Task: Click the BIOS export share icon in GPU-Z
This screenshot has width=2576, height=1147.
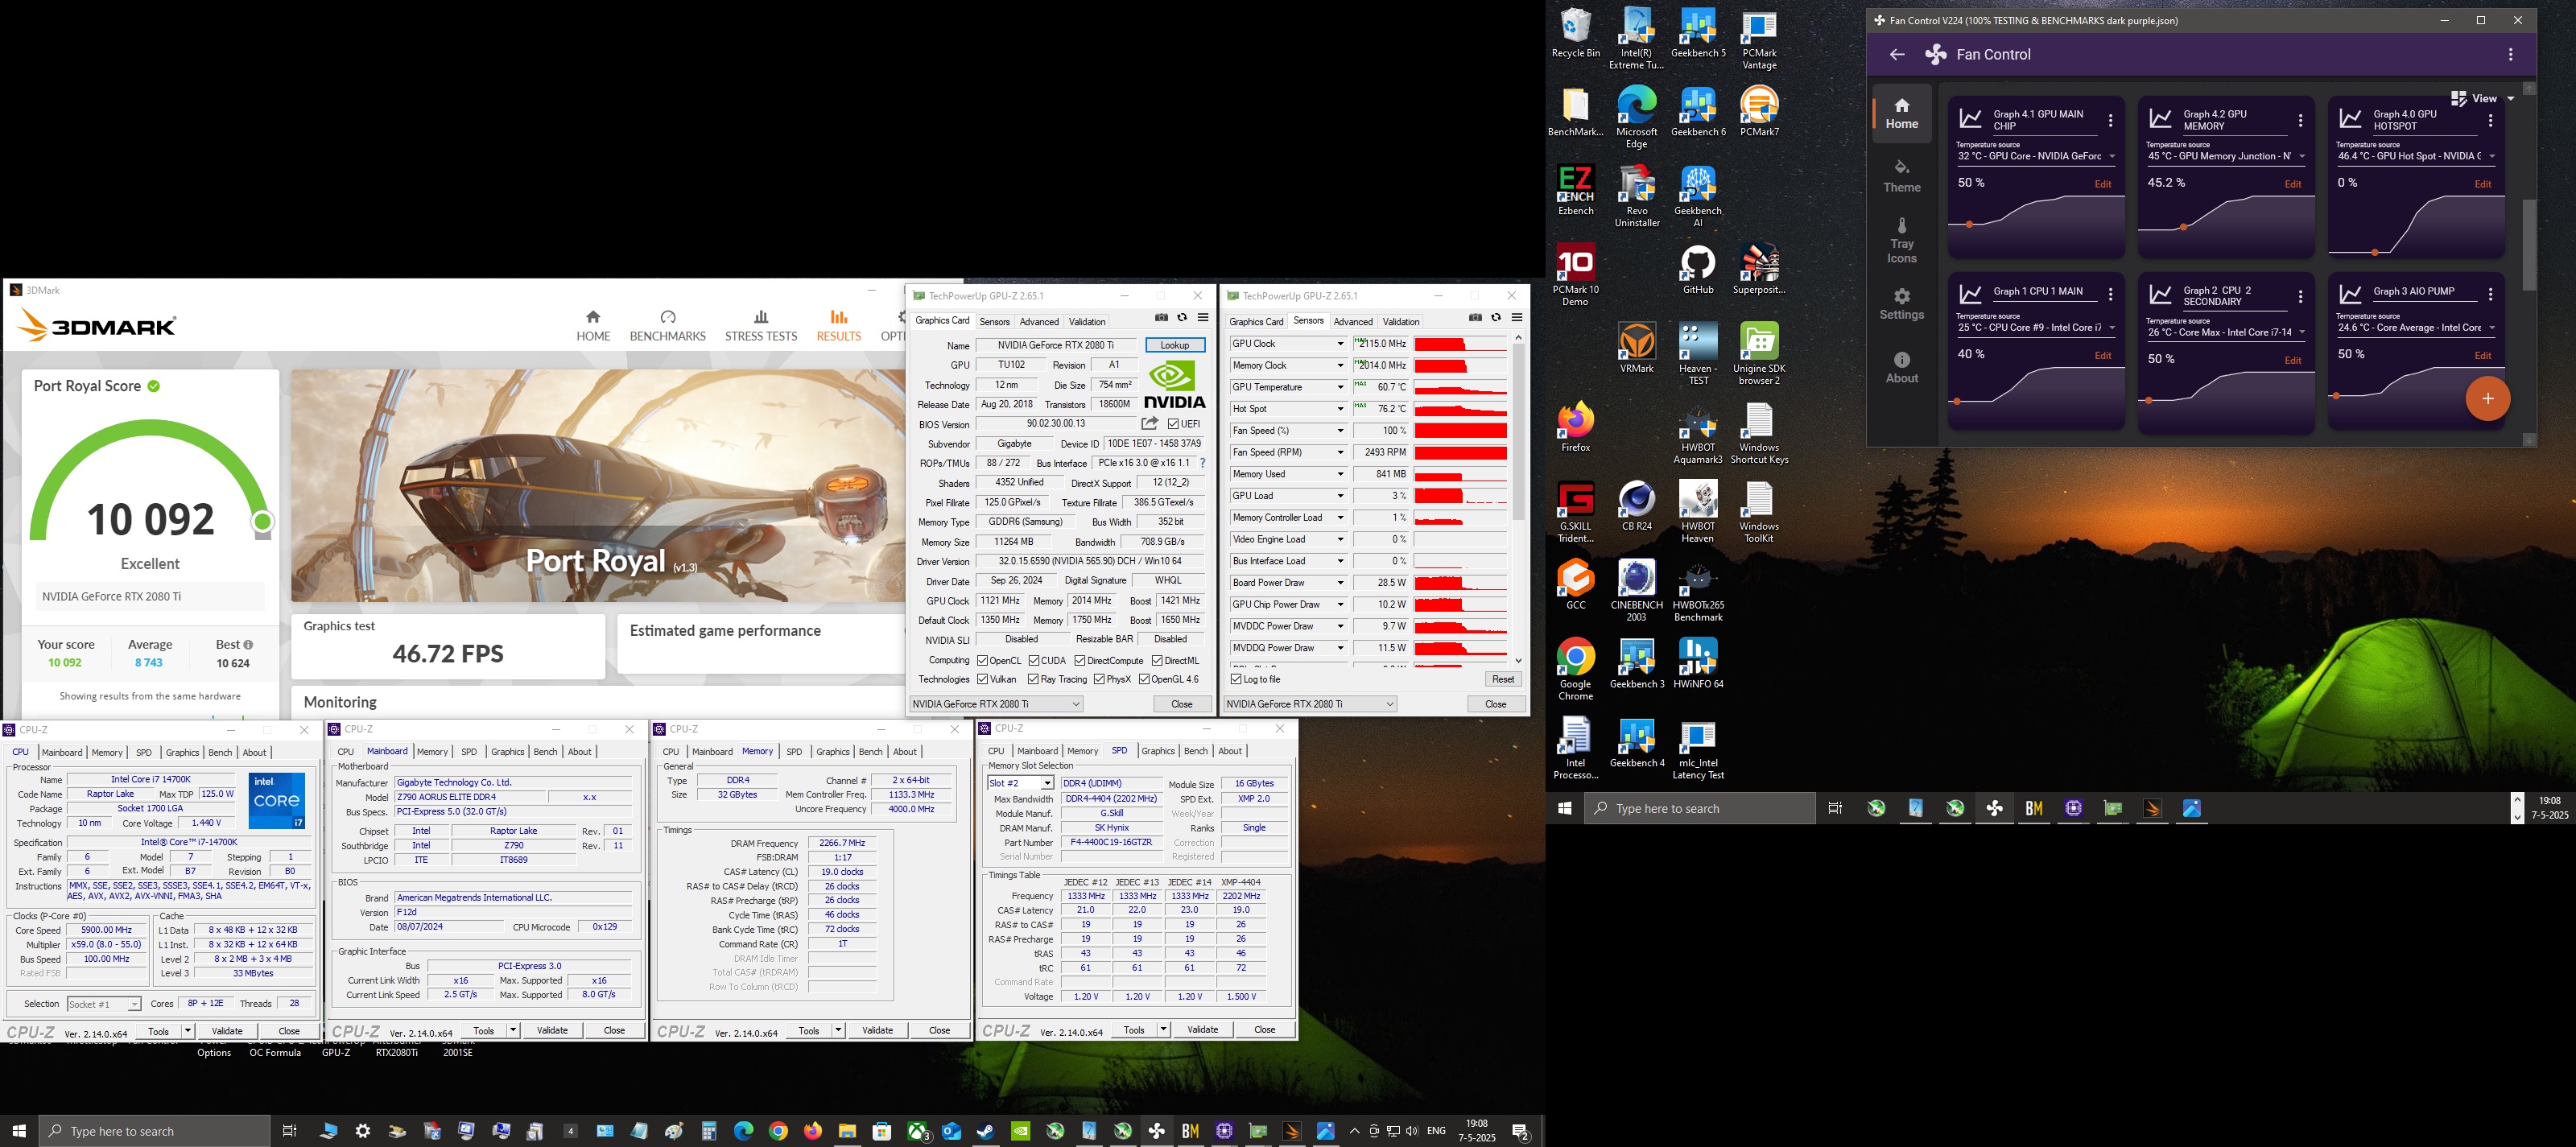Action: pos(1150,424)
